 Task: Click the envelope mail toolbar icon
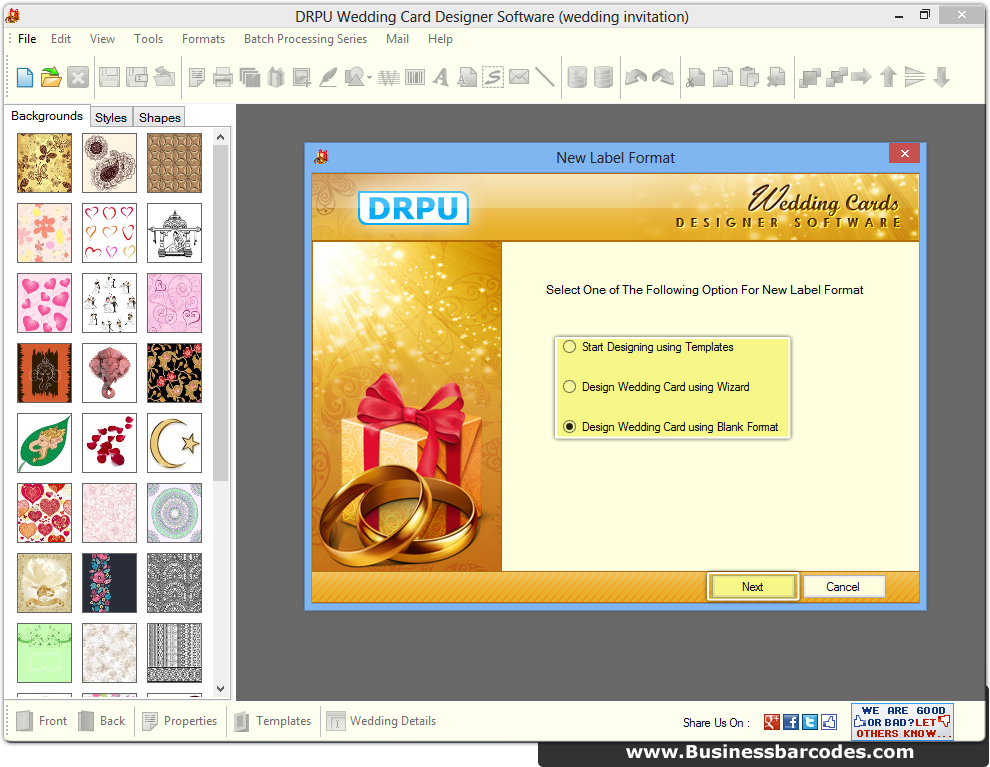[x=519, y=78]
